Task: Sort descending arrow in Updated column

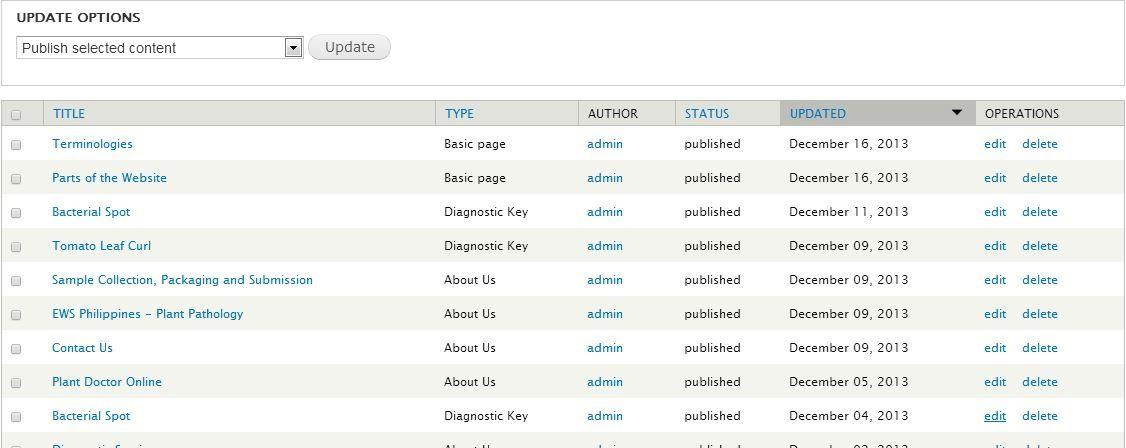Action: click(x=956, y=113)
